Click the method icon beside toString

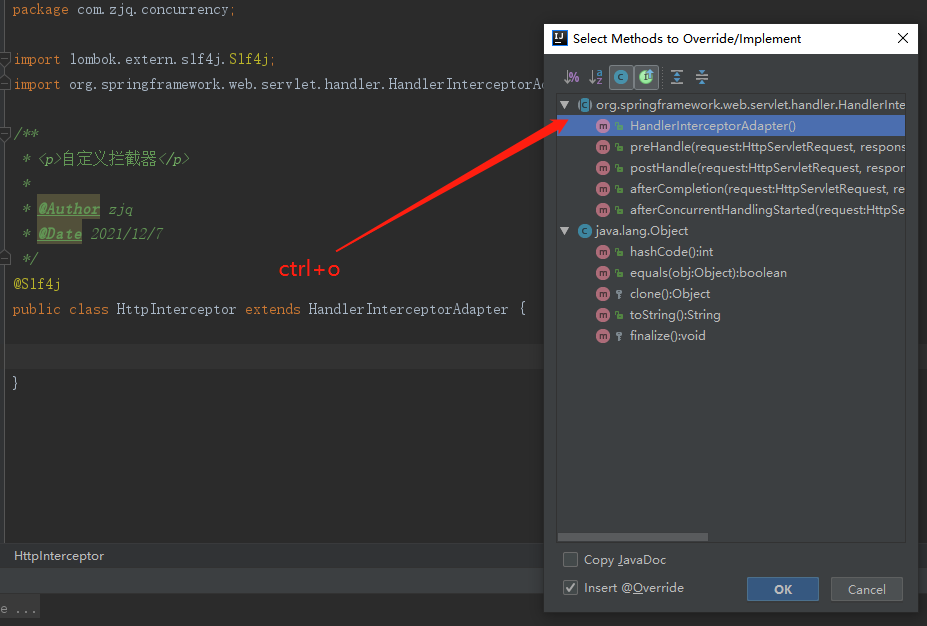[602, 315]
